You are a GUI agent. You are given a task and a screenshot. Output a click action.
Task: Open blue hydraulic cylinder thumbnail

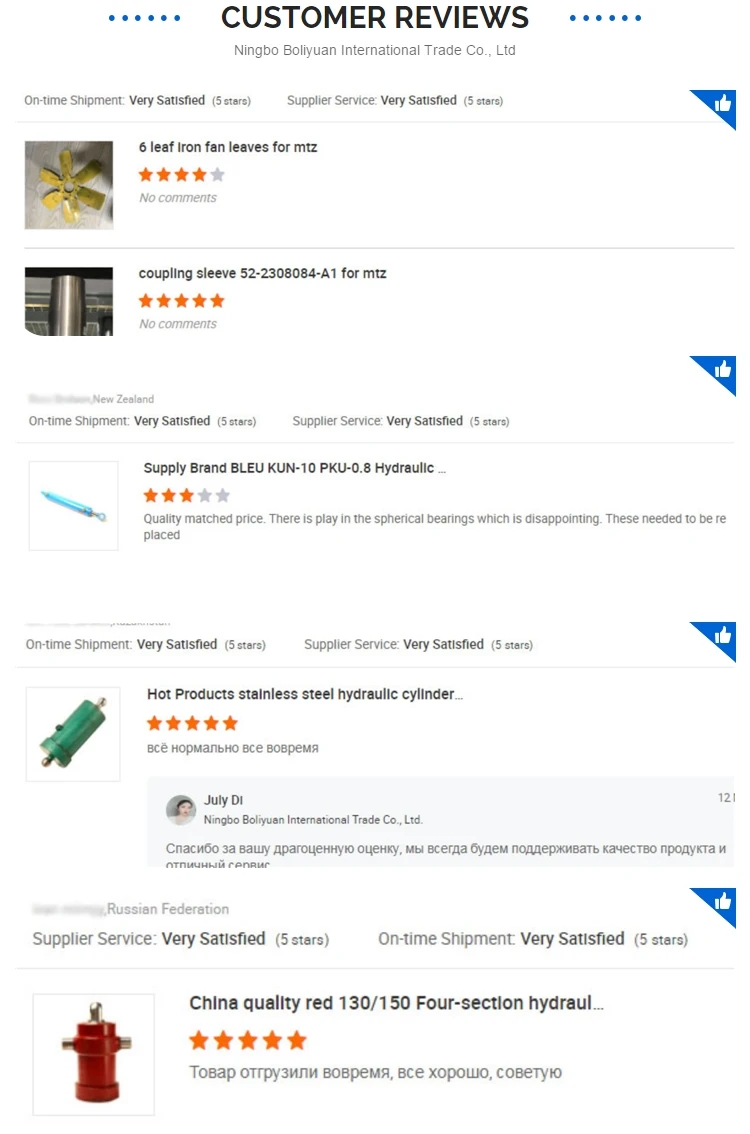73,506
